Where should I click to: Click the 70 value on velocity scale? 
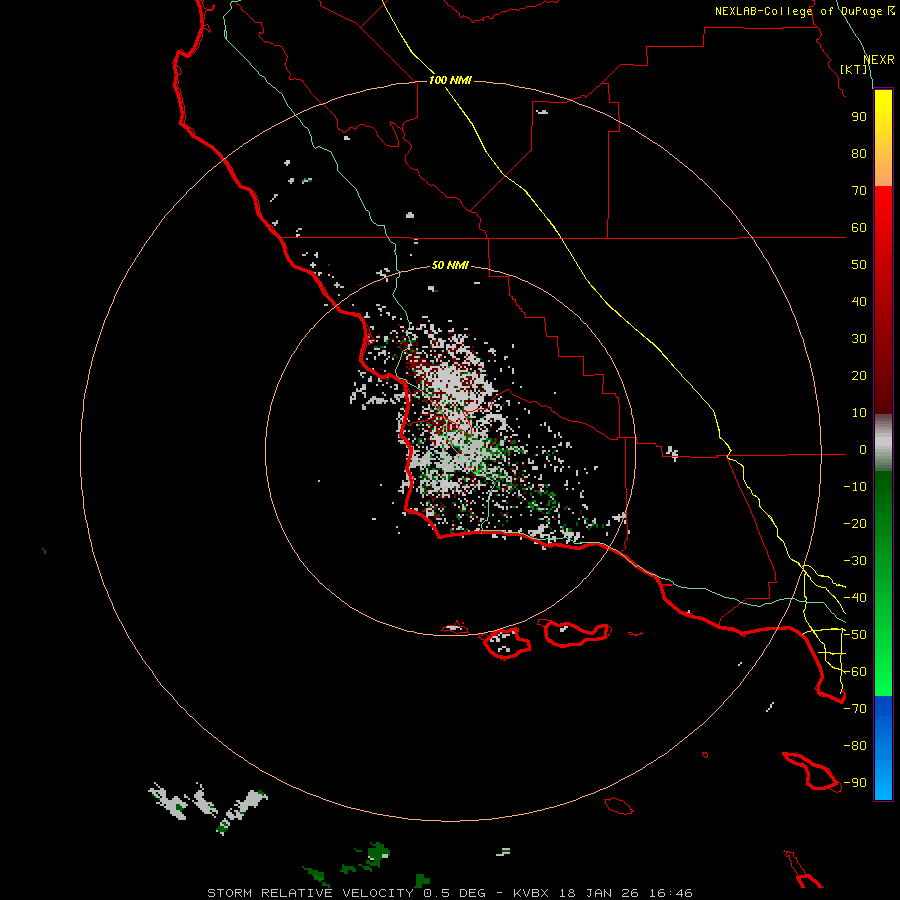tap(859, 191)
